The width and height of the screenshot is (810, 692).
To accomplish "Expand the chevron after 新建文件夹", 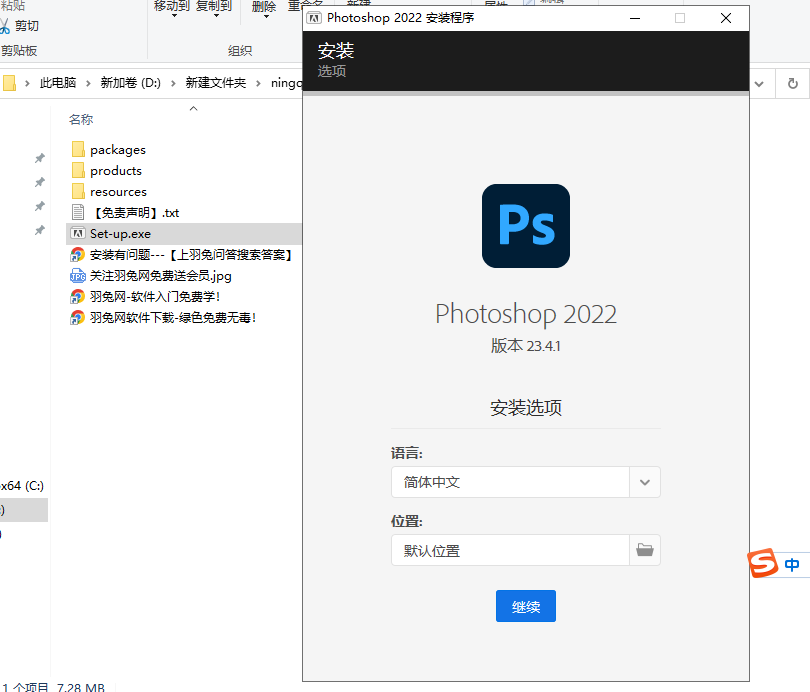I will pos(258,83).
